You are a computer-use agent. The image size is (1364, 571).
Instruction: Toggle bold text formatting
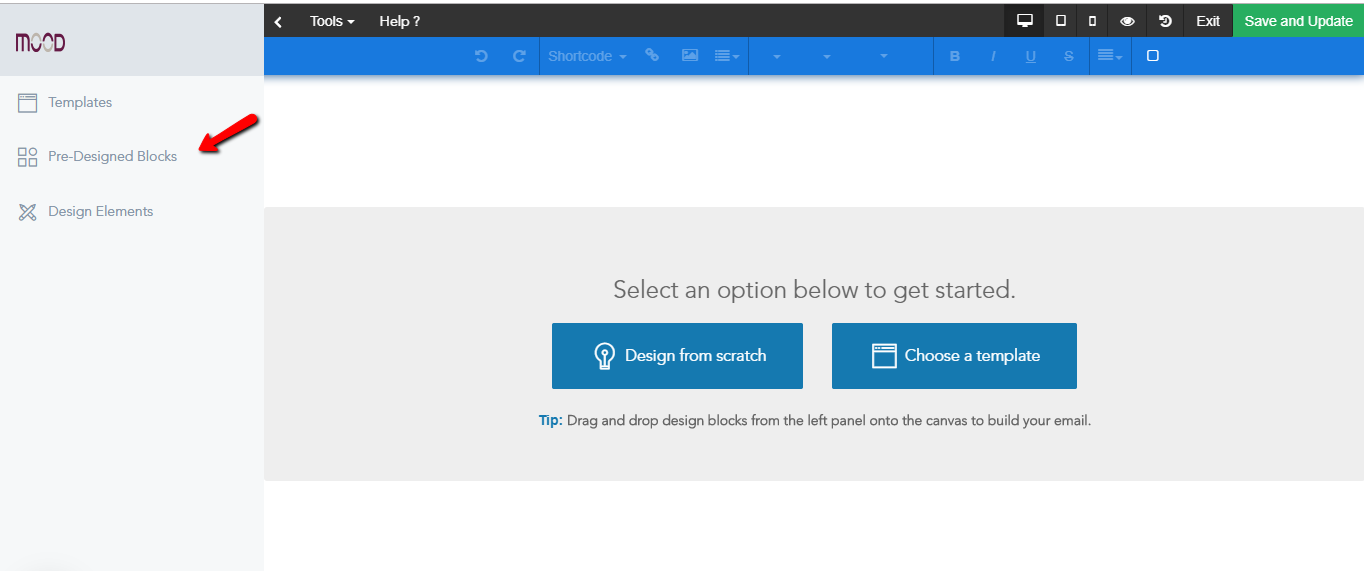tap(955, 56)
